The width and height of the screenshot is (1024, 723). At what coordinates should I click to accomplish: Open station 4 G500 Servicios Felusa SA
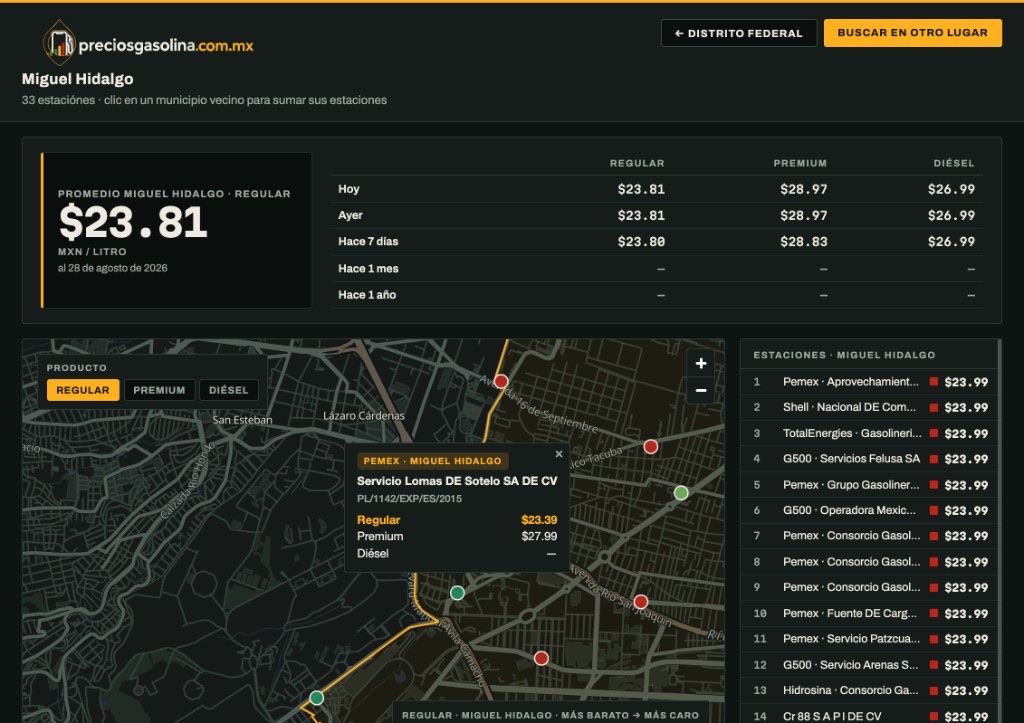(x=869, y=459)
